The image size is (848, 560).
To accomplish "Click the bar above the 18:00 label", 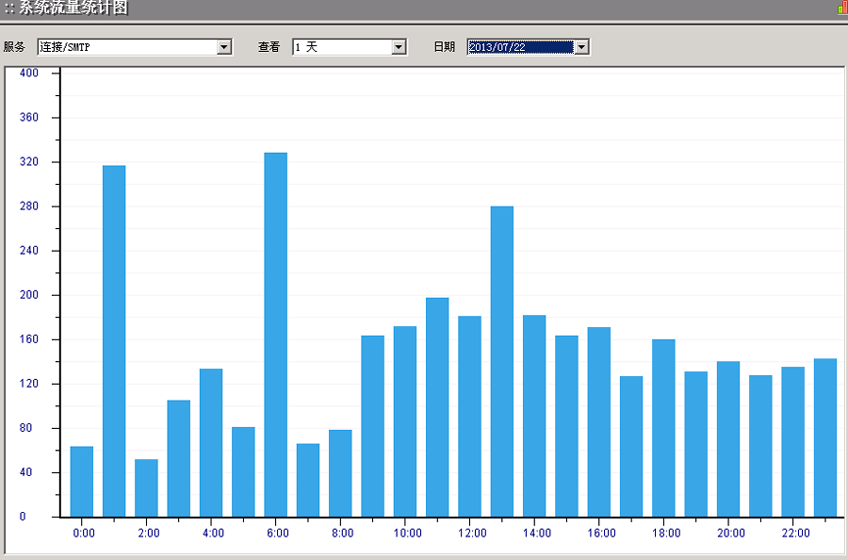I will [x=663, y=428].
